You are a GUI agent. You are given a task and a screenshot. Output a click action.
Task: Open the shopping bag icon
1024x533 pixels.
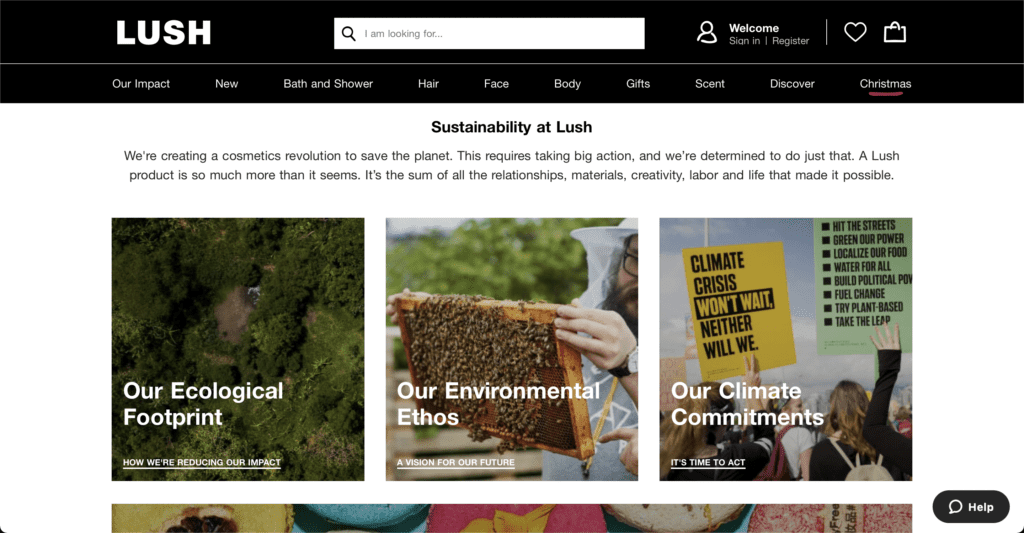(x=895, y=32)
